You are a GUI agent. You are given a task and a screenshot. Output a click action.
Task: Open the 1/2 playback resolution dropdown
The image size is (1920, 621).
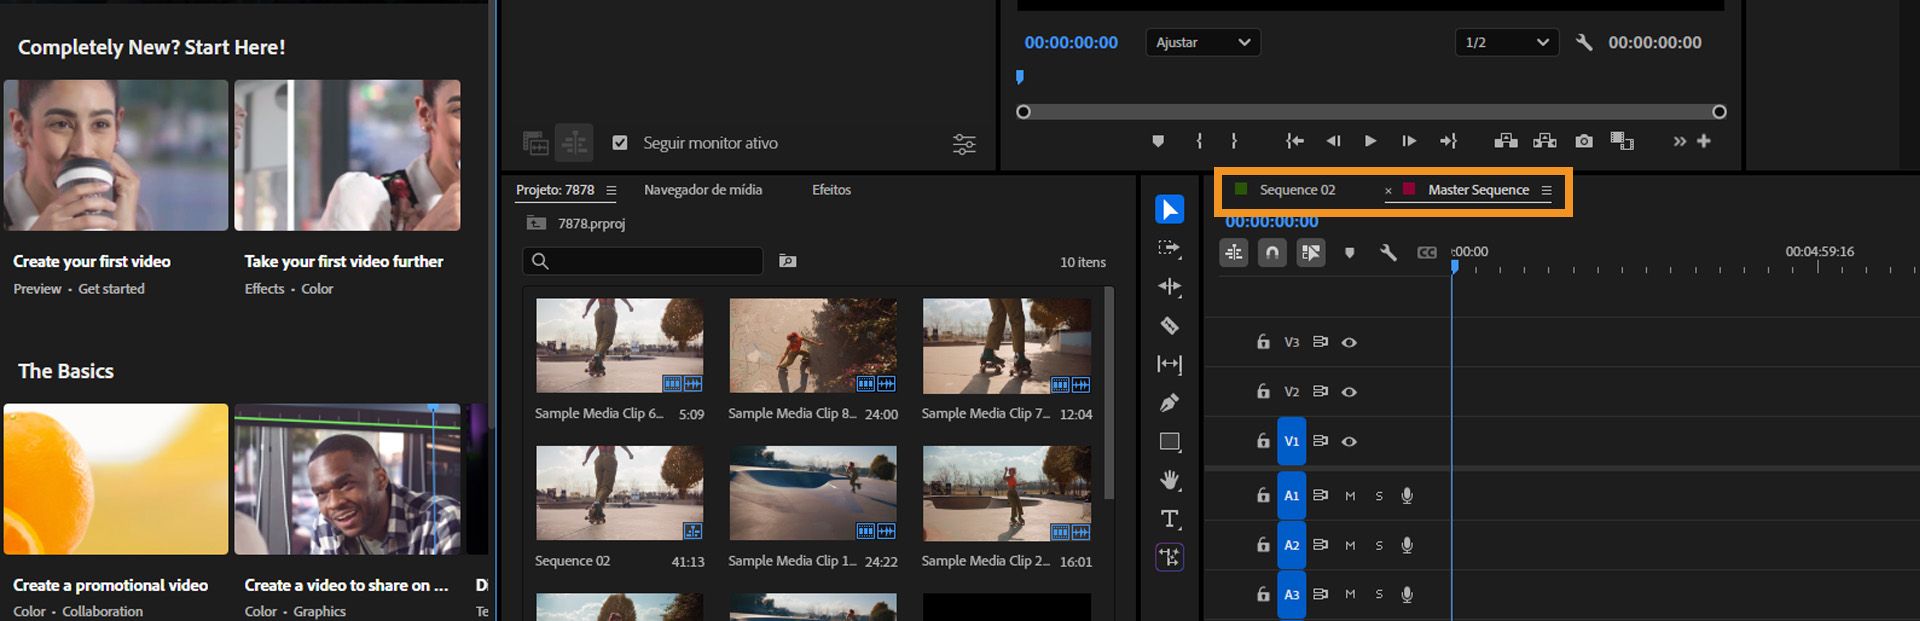(x=1507, y=42)
